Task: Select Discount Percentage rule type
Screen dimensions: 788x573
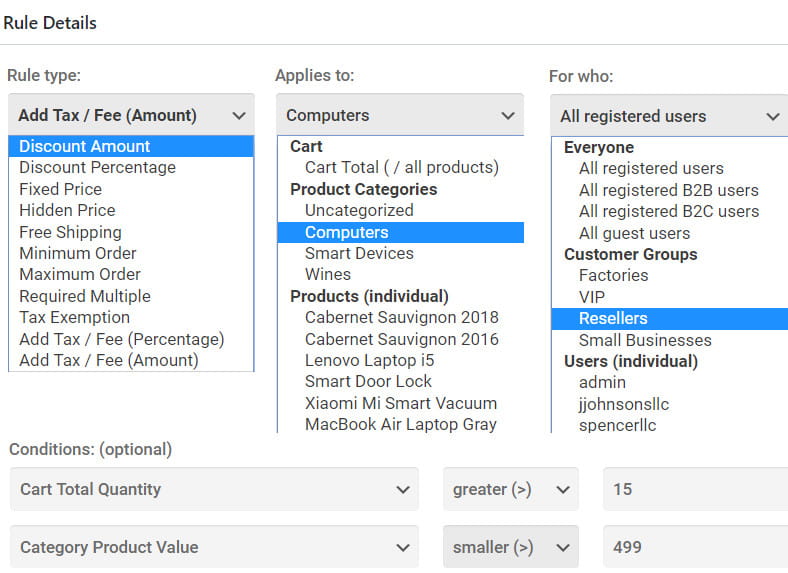Action: pos(97,167)
